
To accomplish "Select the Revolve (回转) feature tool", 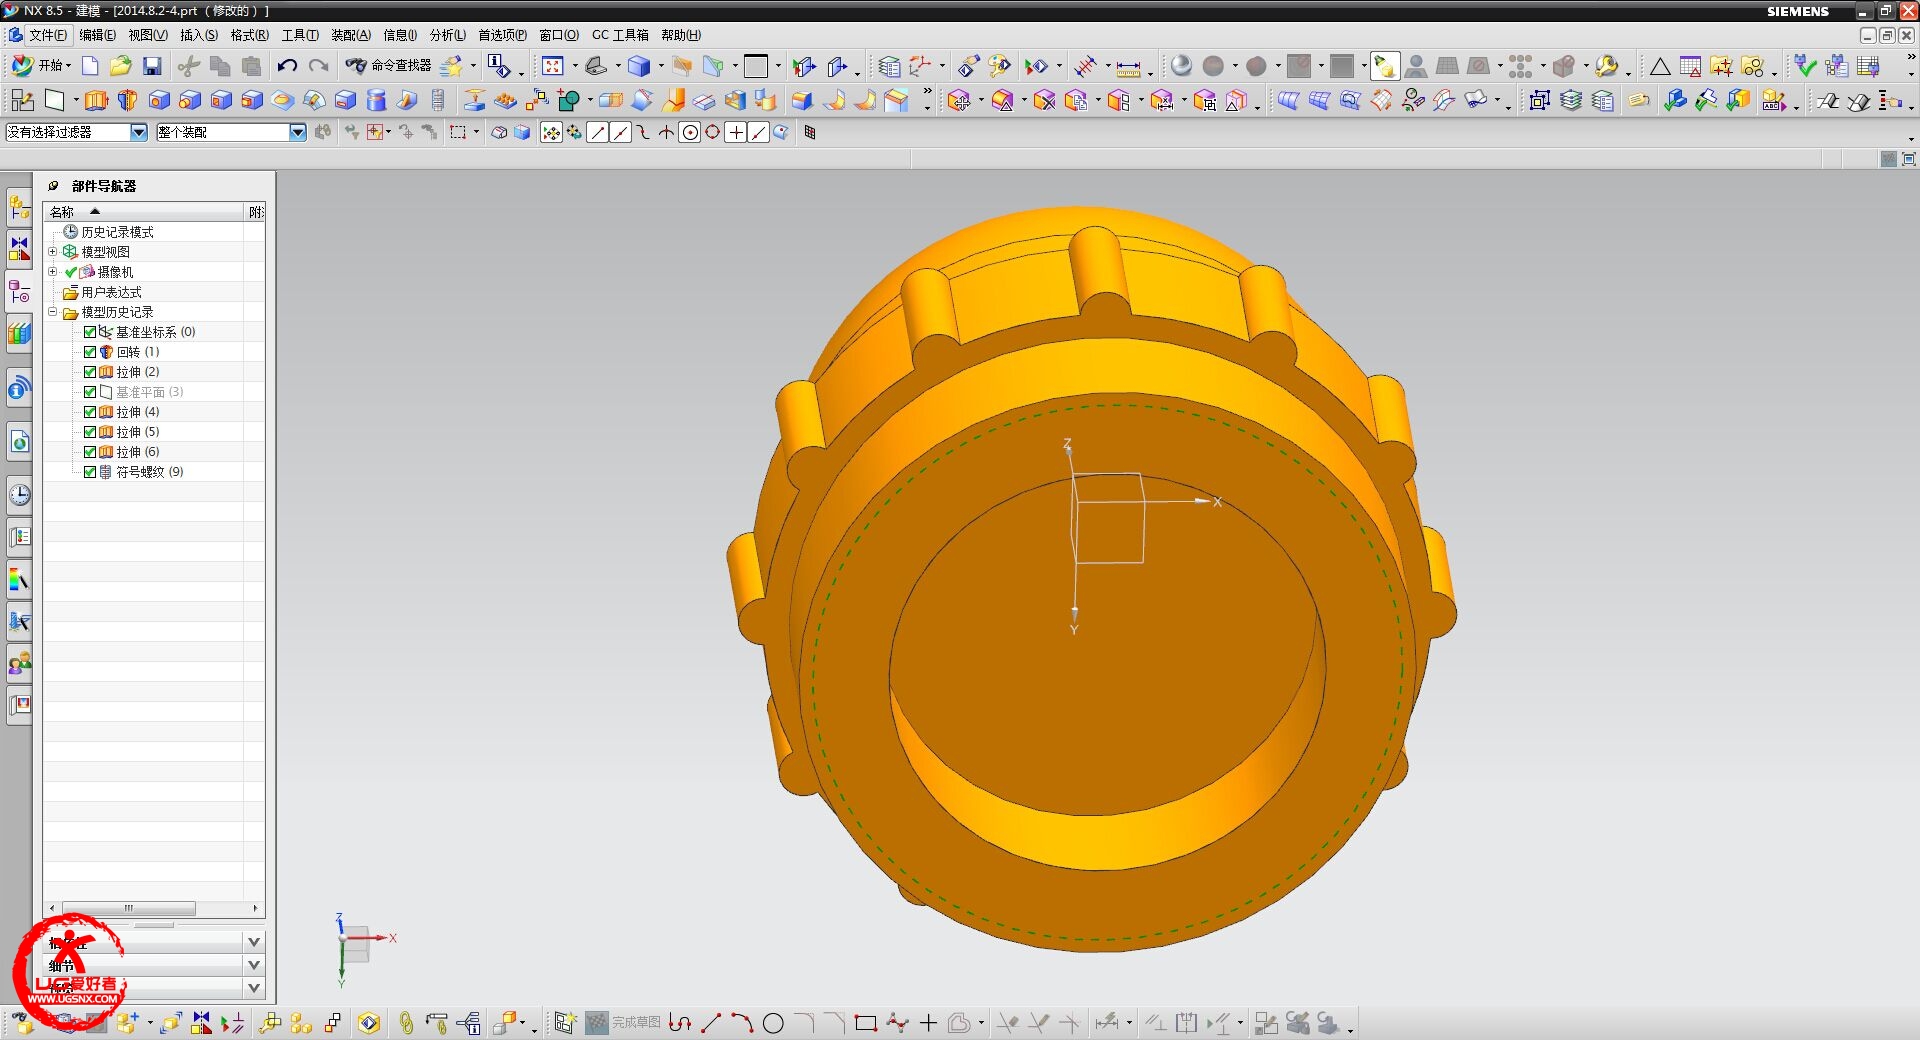I will point(127,100).
